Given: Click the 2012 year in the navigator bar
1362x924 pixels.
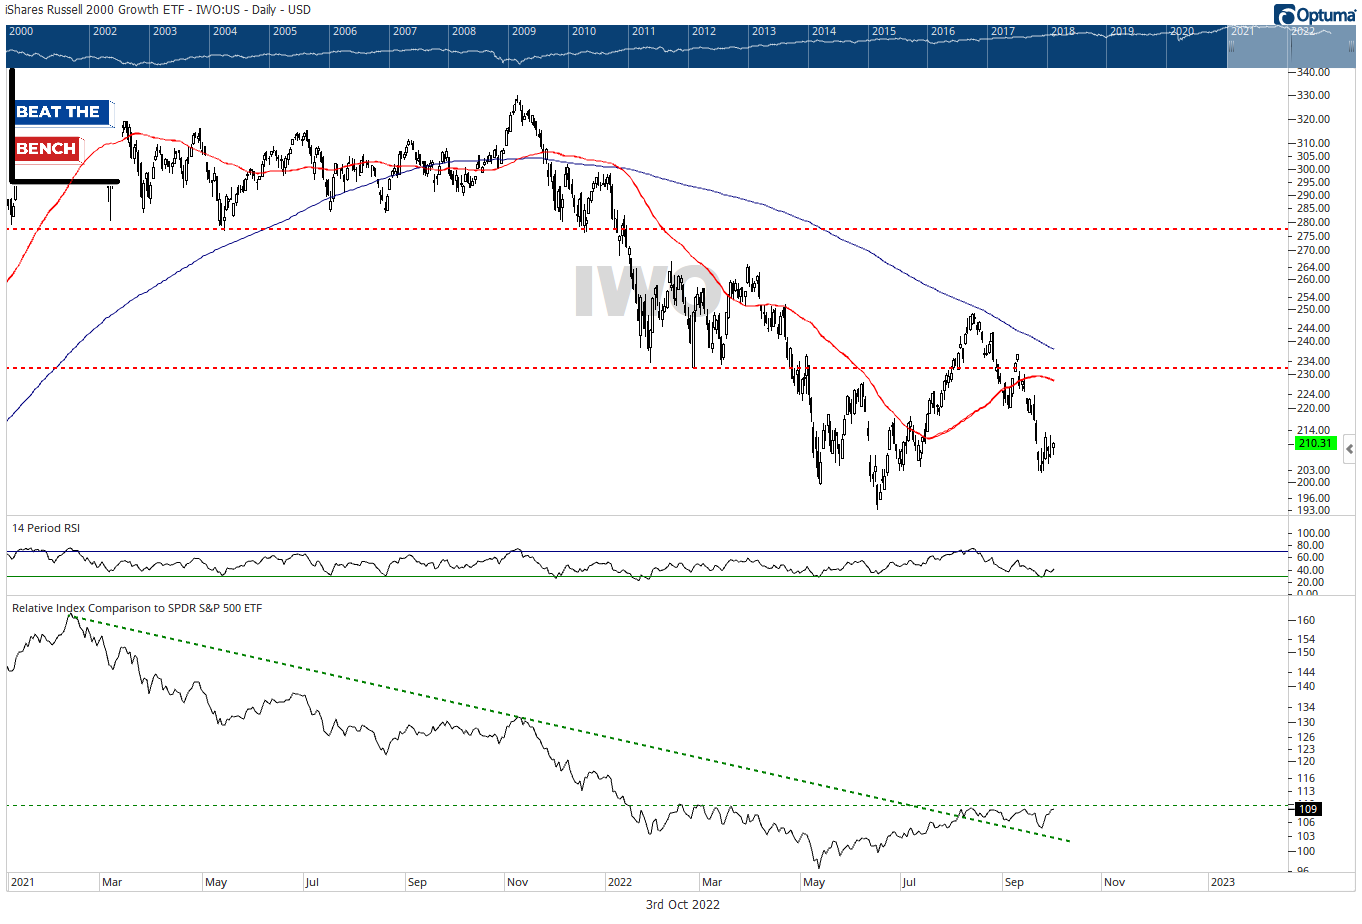Looking at the screenshot, I should click(718, 46).
